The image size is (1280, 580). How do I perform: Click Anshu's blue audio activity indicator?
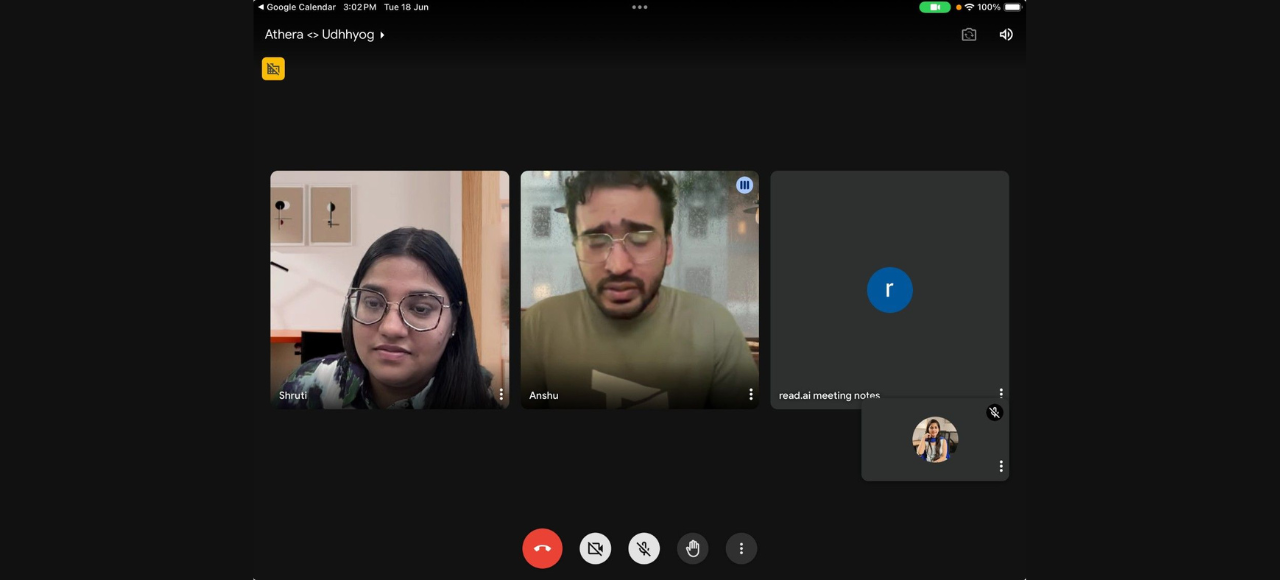pos(744,185)
